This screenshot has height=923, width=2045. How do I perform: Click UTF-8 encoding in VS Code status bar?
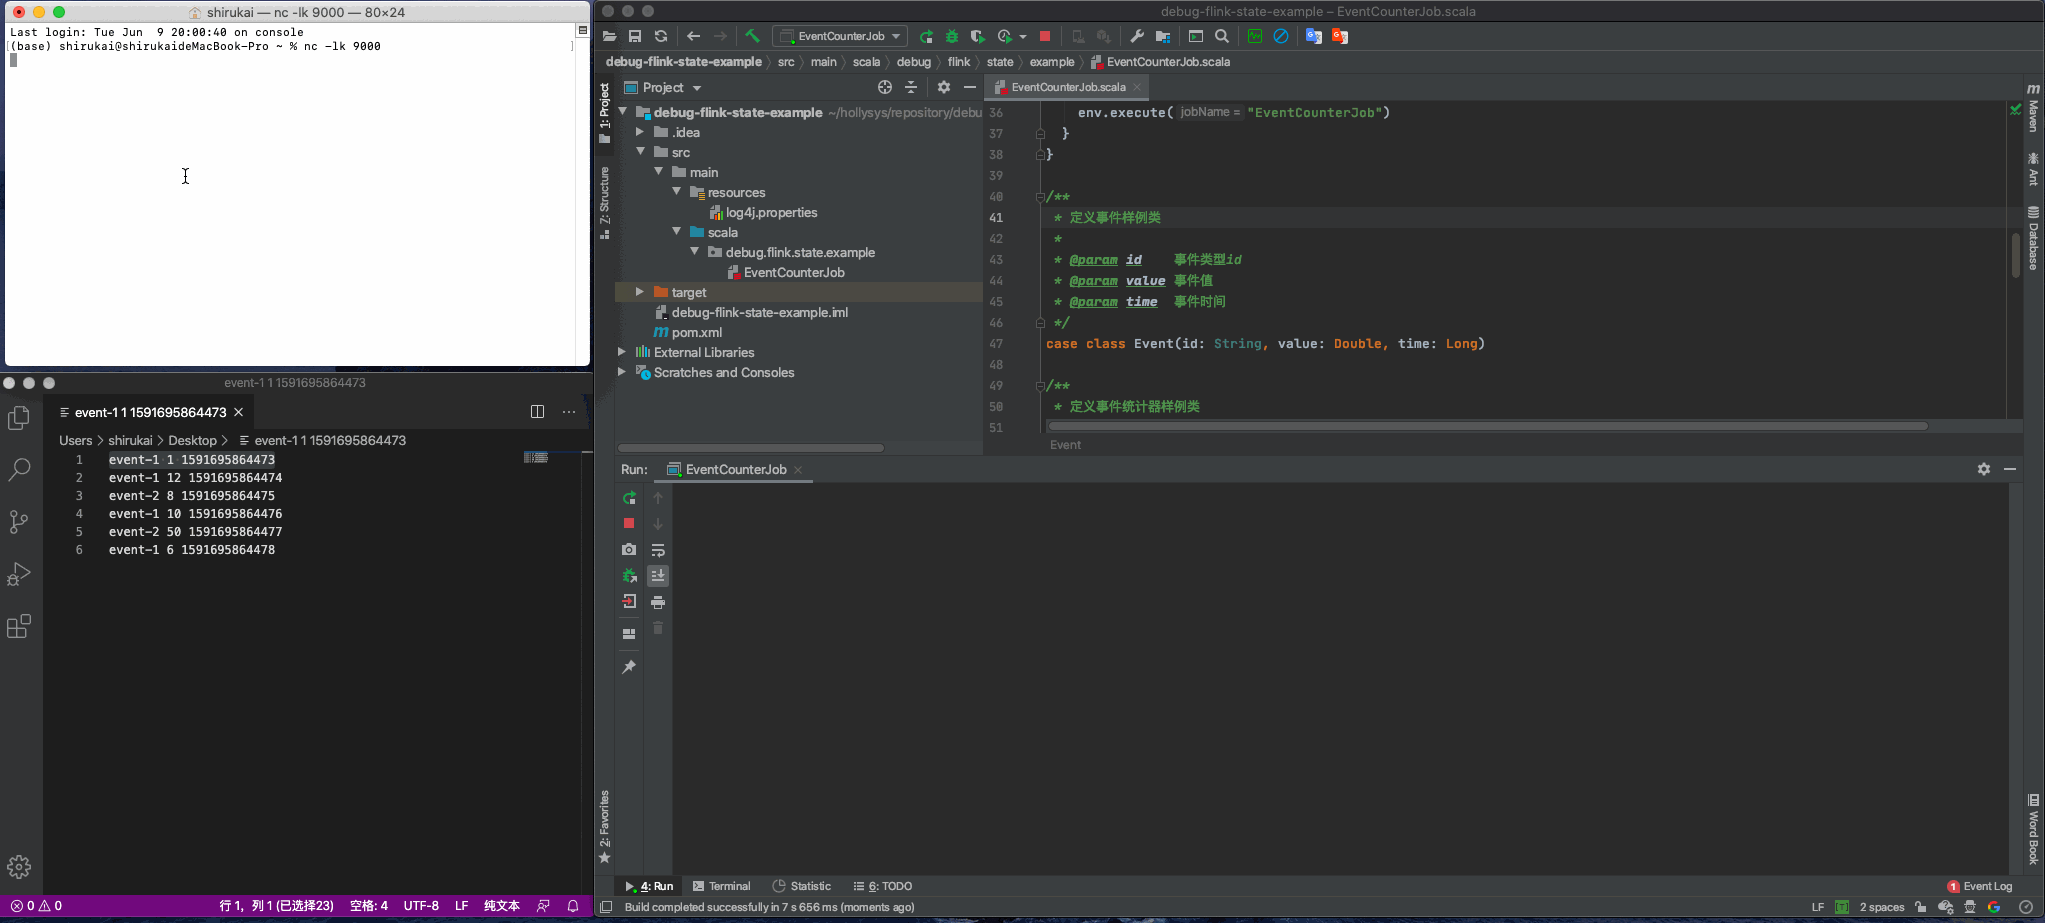pyautogui.click(x=421, y=906)
